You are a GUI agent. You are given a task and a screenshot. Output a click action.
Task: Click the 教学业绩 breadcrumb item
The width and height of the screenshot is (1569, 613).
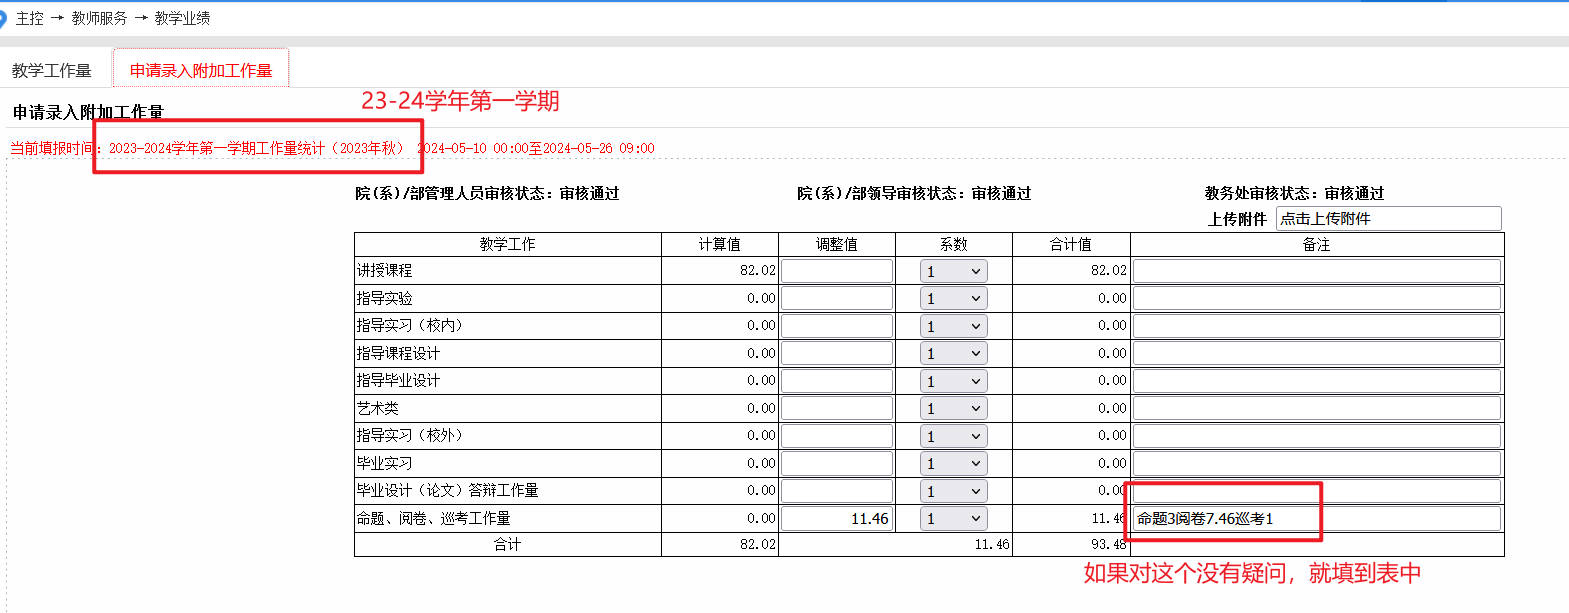[182, 18]
